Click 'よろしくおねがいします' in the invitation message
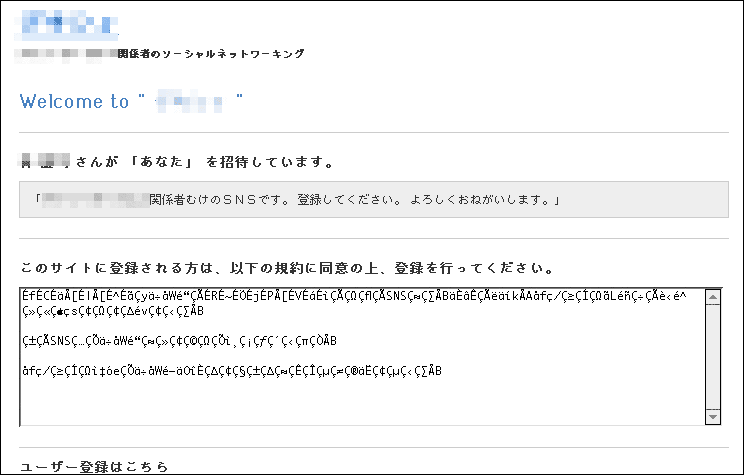The width and height of the screenshot is (744, 475). [x=482, y=201]
